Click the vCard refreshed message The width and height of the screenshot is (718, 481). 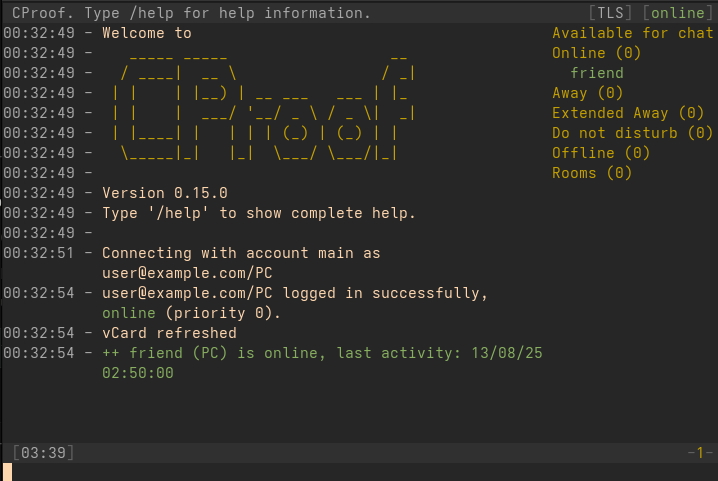coord(169,333)
